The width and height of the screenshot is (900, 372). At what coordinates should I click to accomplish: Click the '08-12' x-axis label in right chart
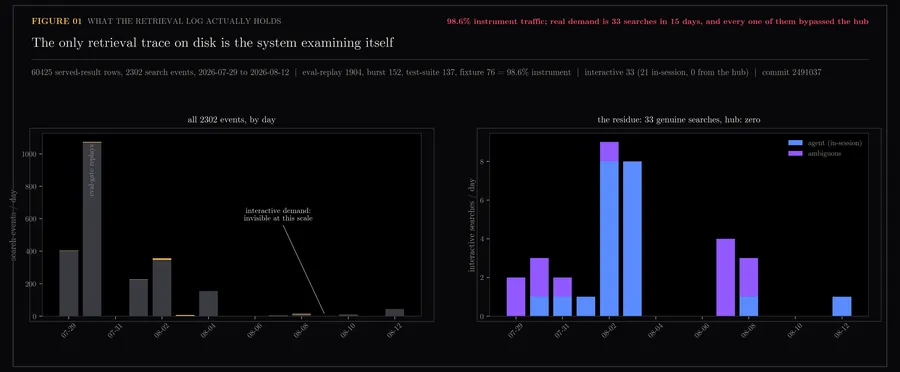tap(841, 331)
